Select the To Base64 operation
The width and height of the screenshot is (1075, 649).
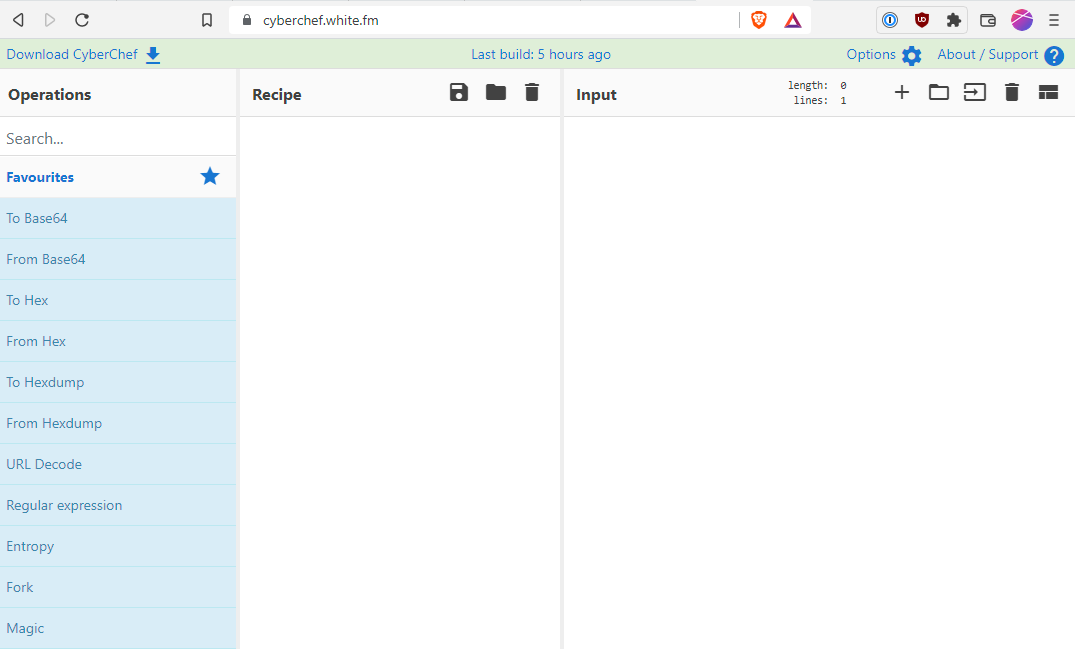click(37, 218)
